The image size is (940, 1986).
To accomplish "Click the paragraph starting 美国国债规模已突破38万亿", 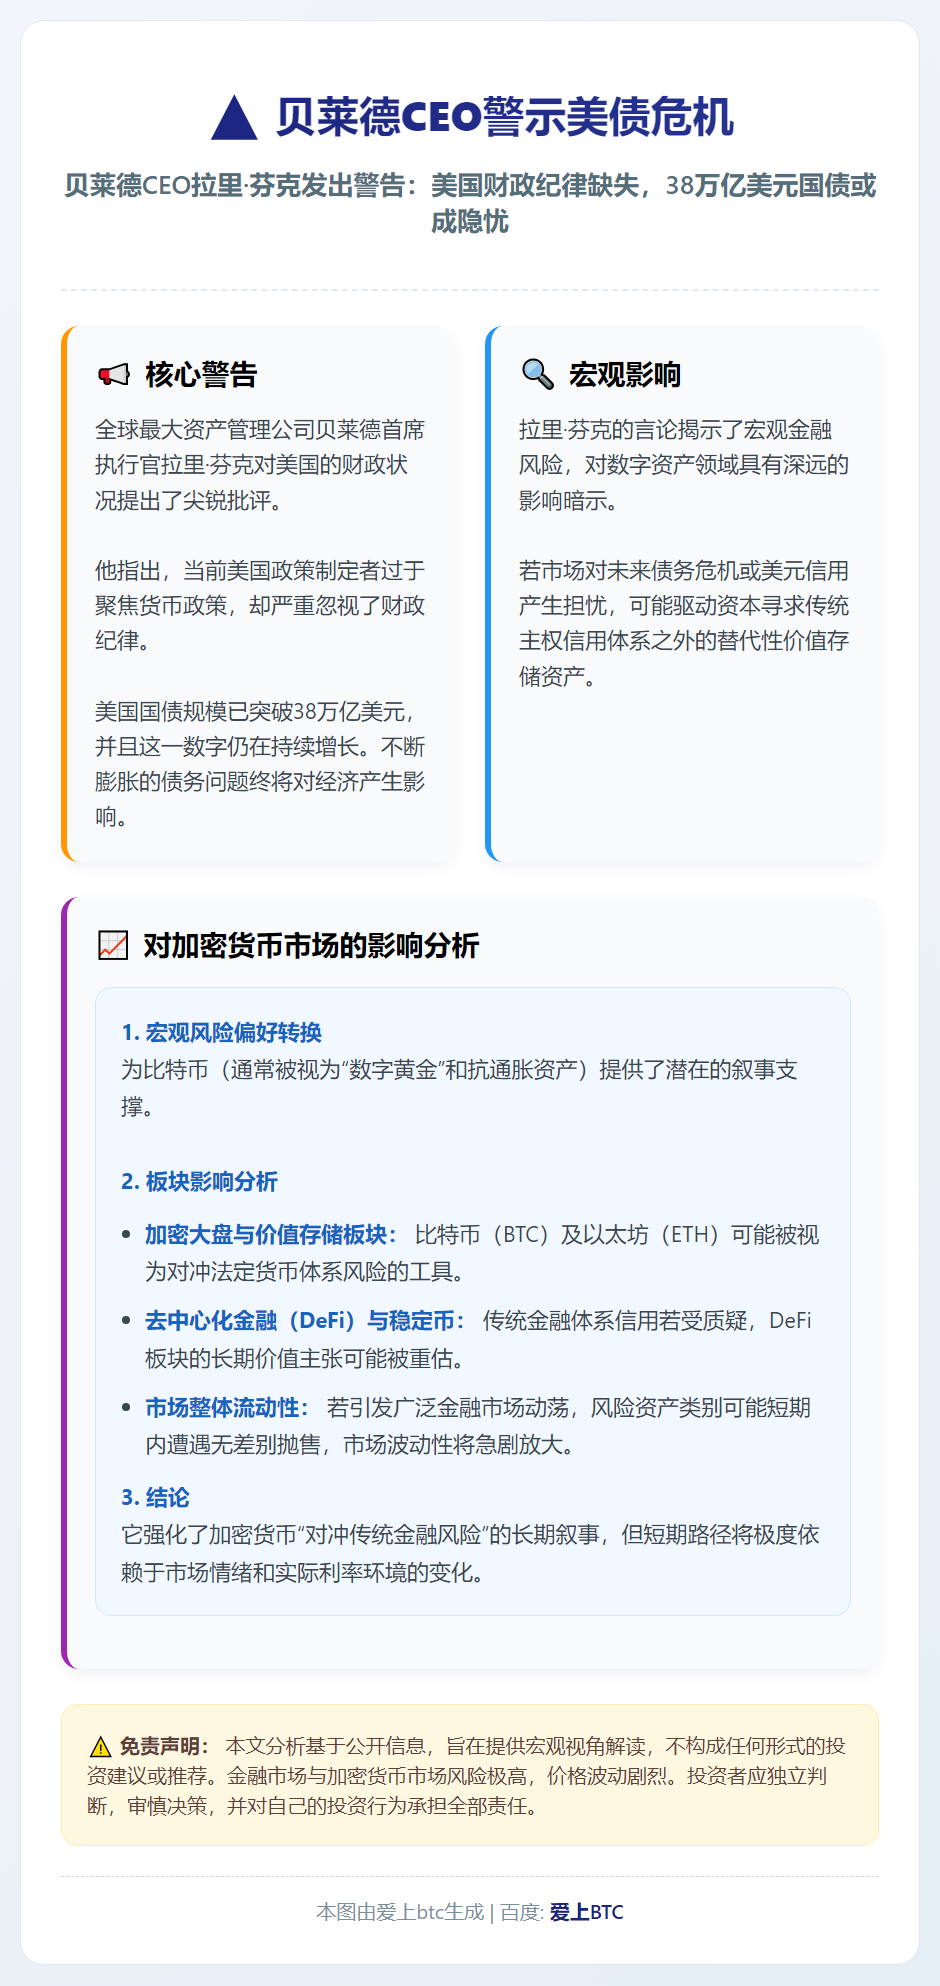I will tap(260, 764).
